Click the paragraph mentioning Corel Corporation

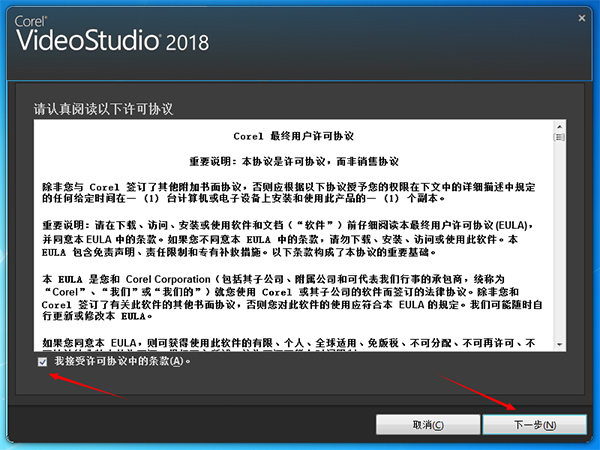(292, 298)
